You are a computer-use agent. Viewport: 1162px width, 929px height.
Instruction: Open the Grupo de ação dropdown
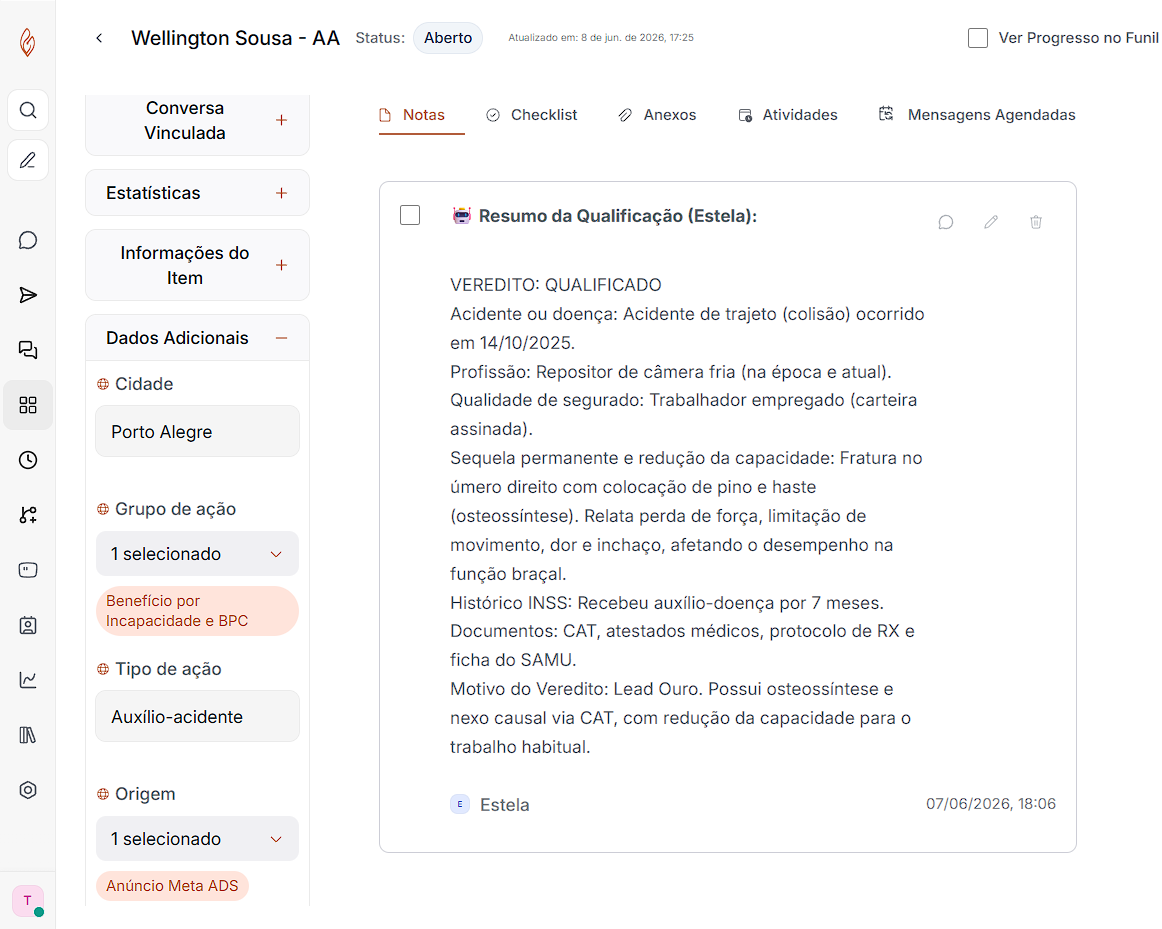(x=197, y=553)
